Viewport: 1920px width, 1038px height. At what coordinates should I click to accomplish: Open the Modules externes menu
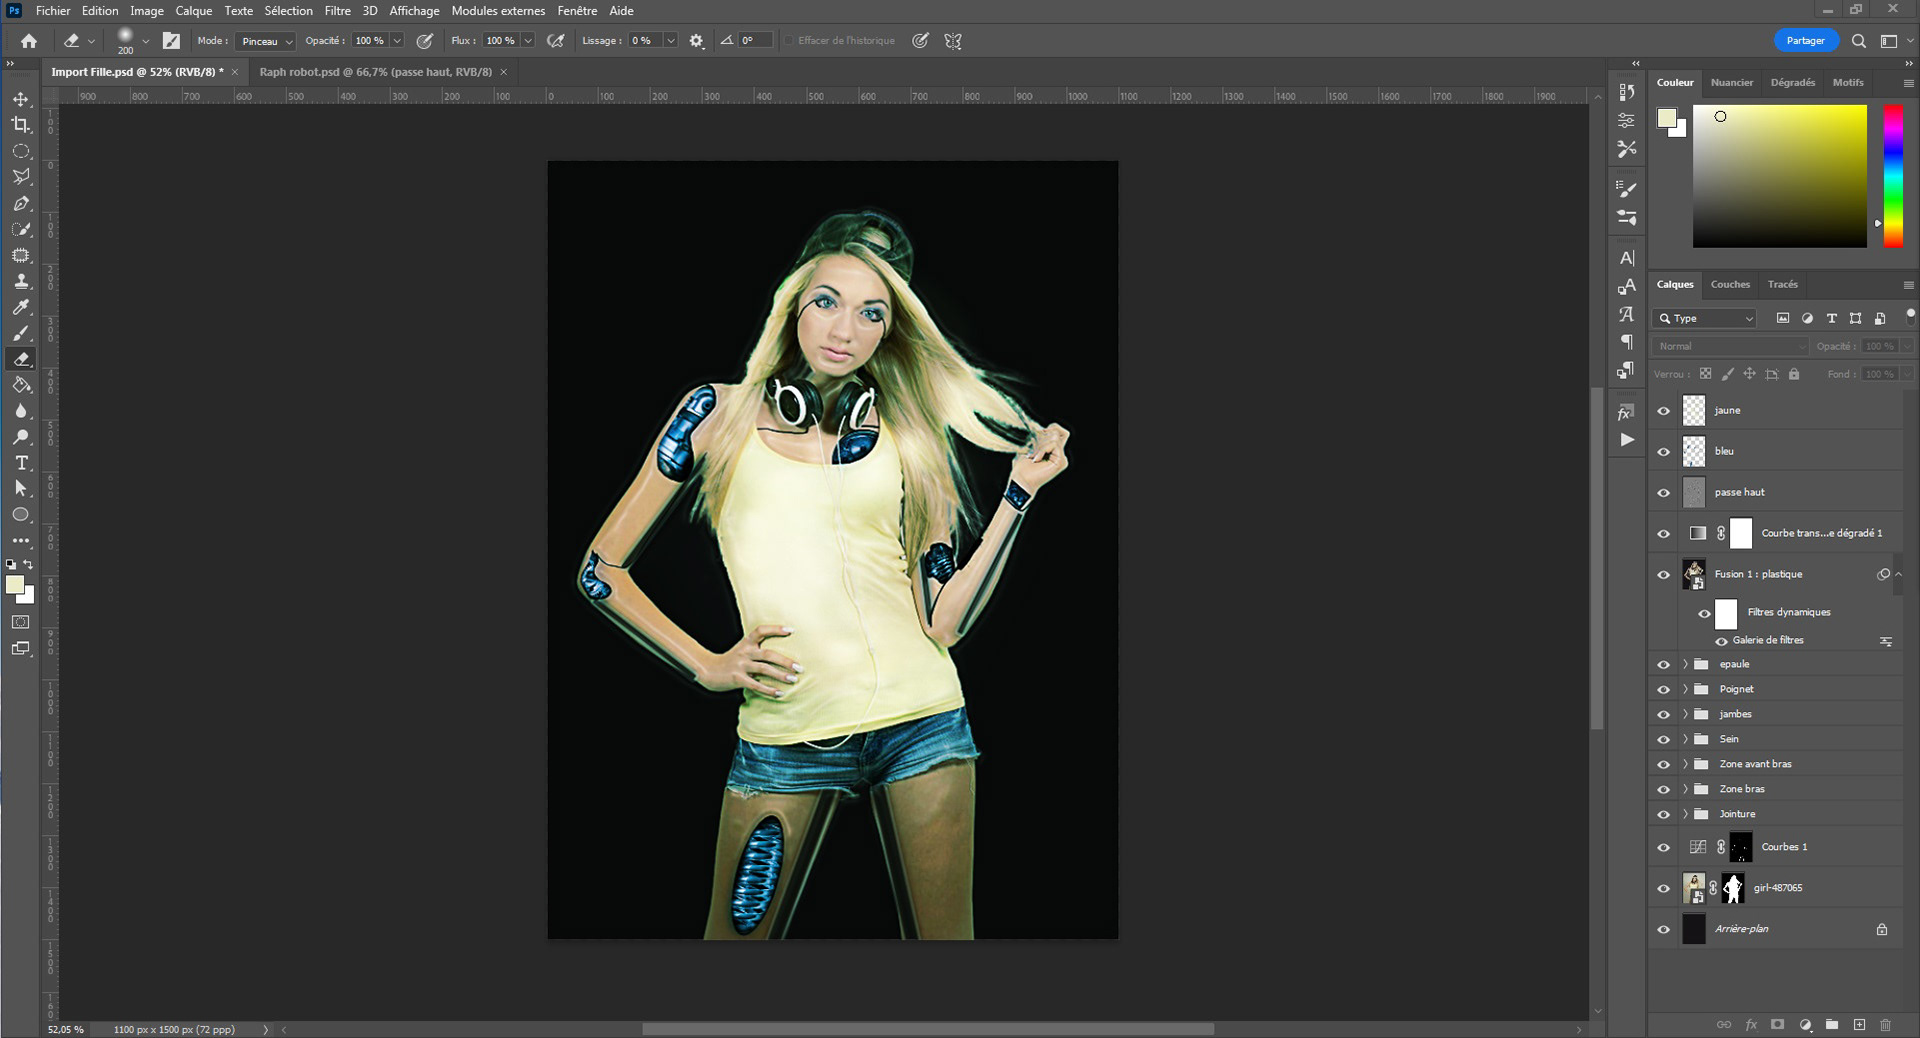pyautogui.click(x=498, y=11)
